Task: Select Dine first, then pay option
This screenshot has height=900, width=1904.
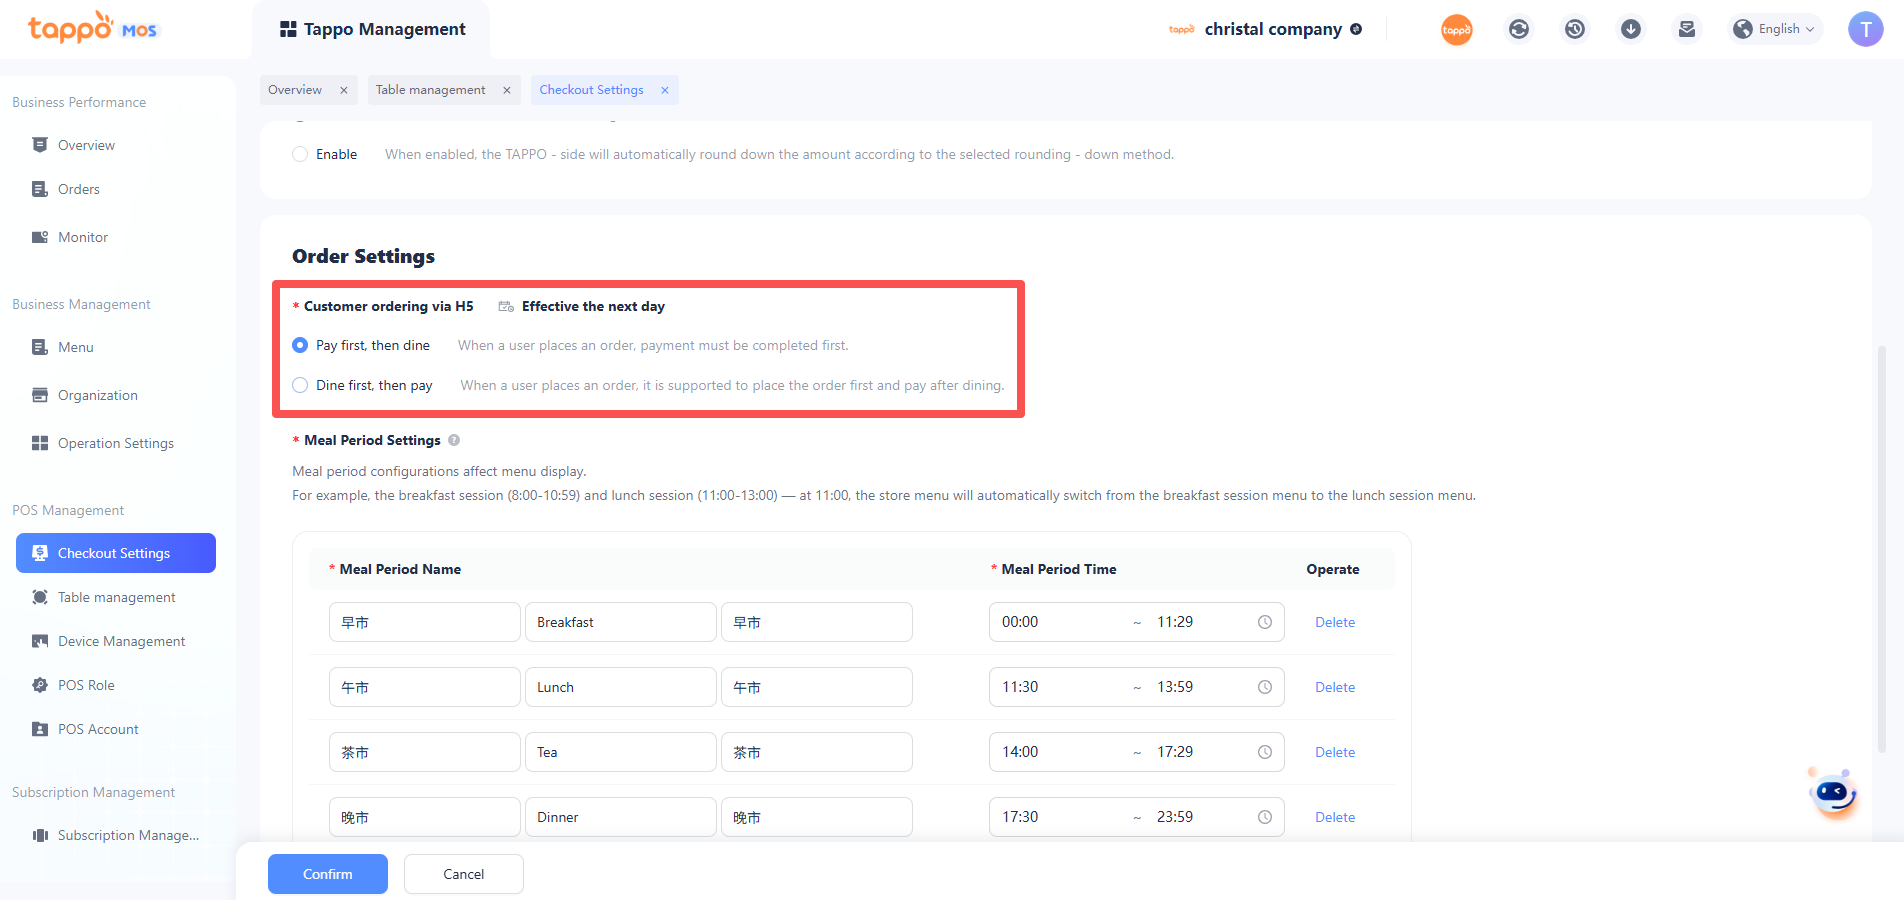Action: (300, 385)
